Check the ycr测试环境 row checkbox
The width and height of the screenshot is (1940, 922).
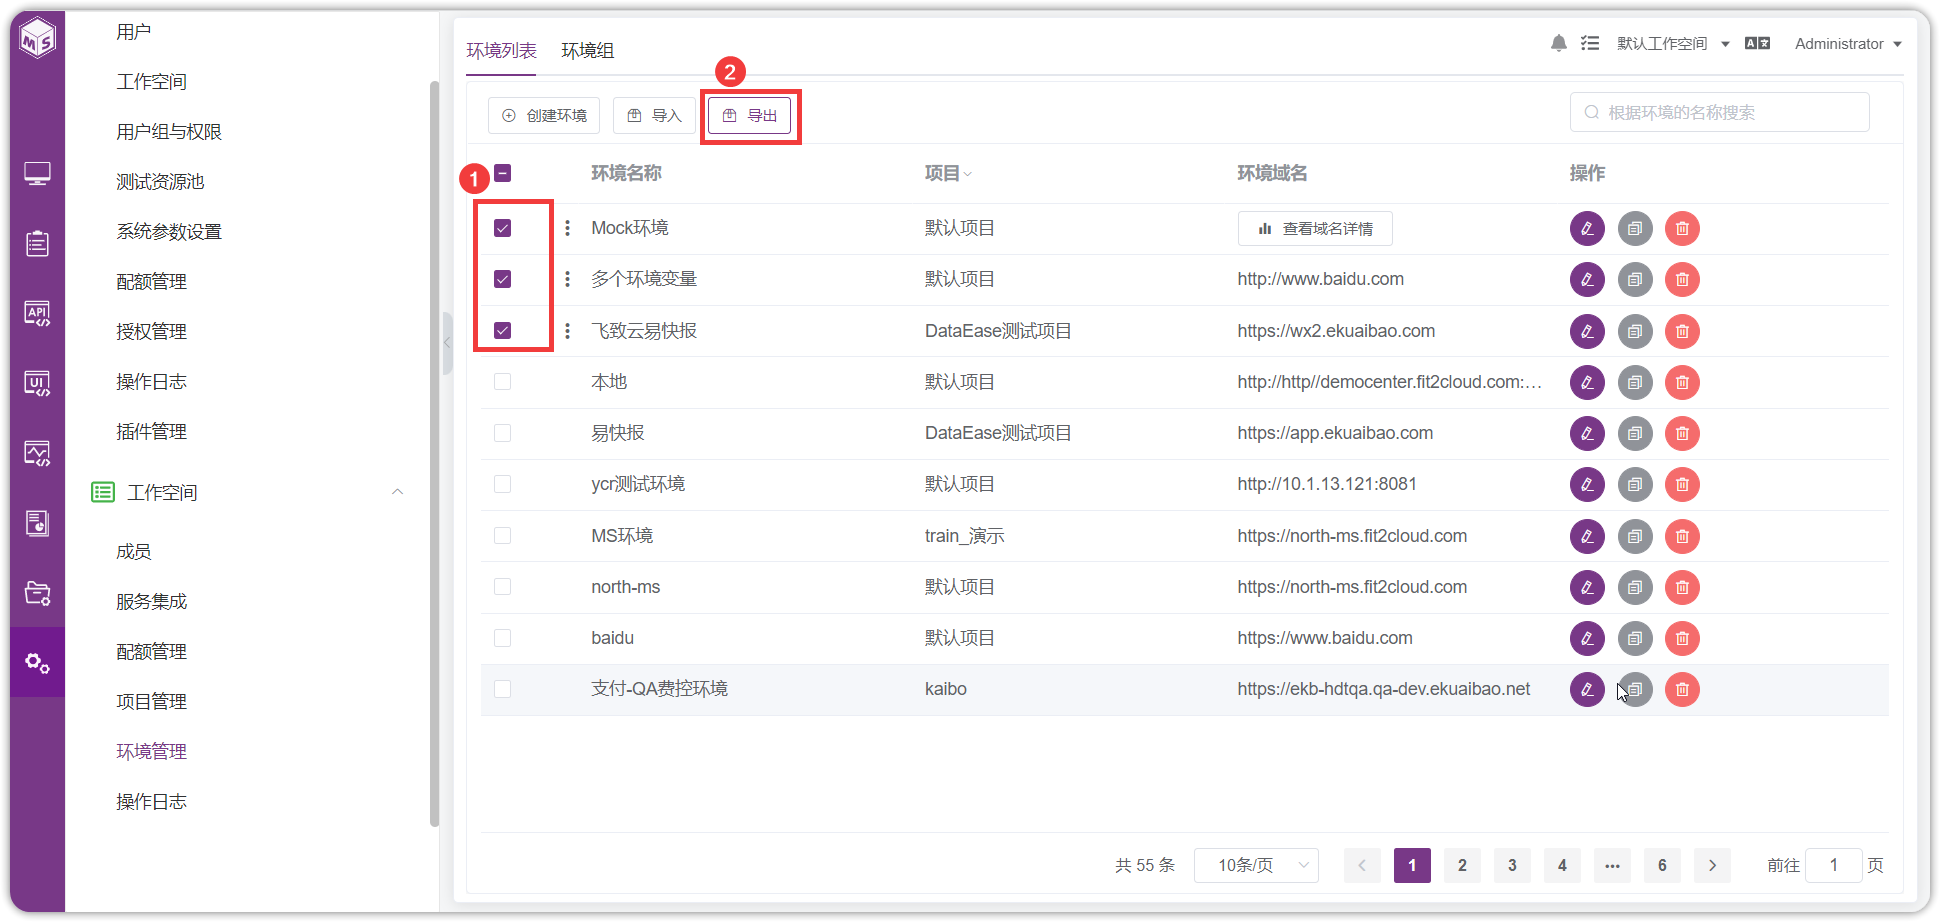[503, 484]
